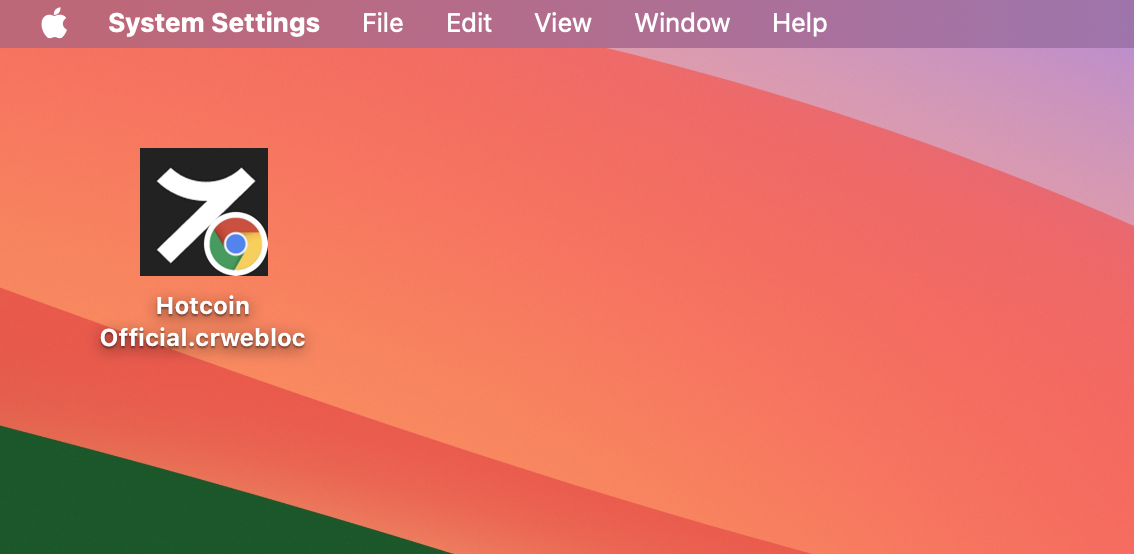
Task: Click the Chrome badge on Hotcoin icon
Action: click(236, 244)
